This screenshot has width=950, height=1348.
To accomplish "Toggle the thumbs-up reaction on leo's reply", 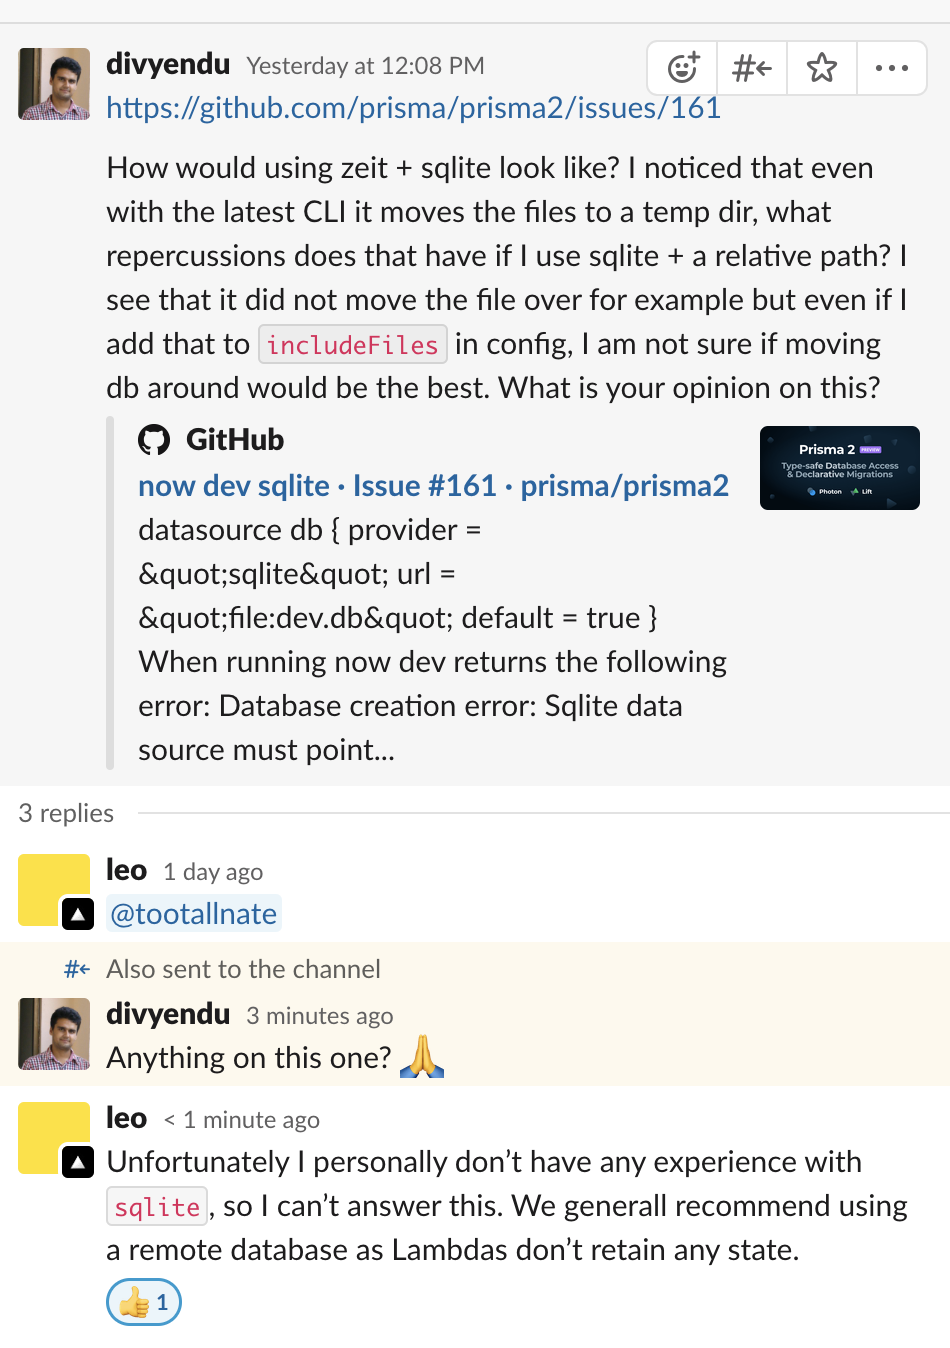I will pyautogui.click(x=143, y=1302).
